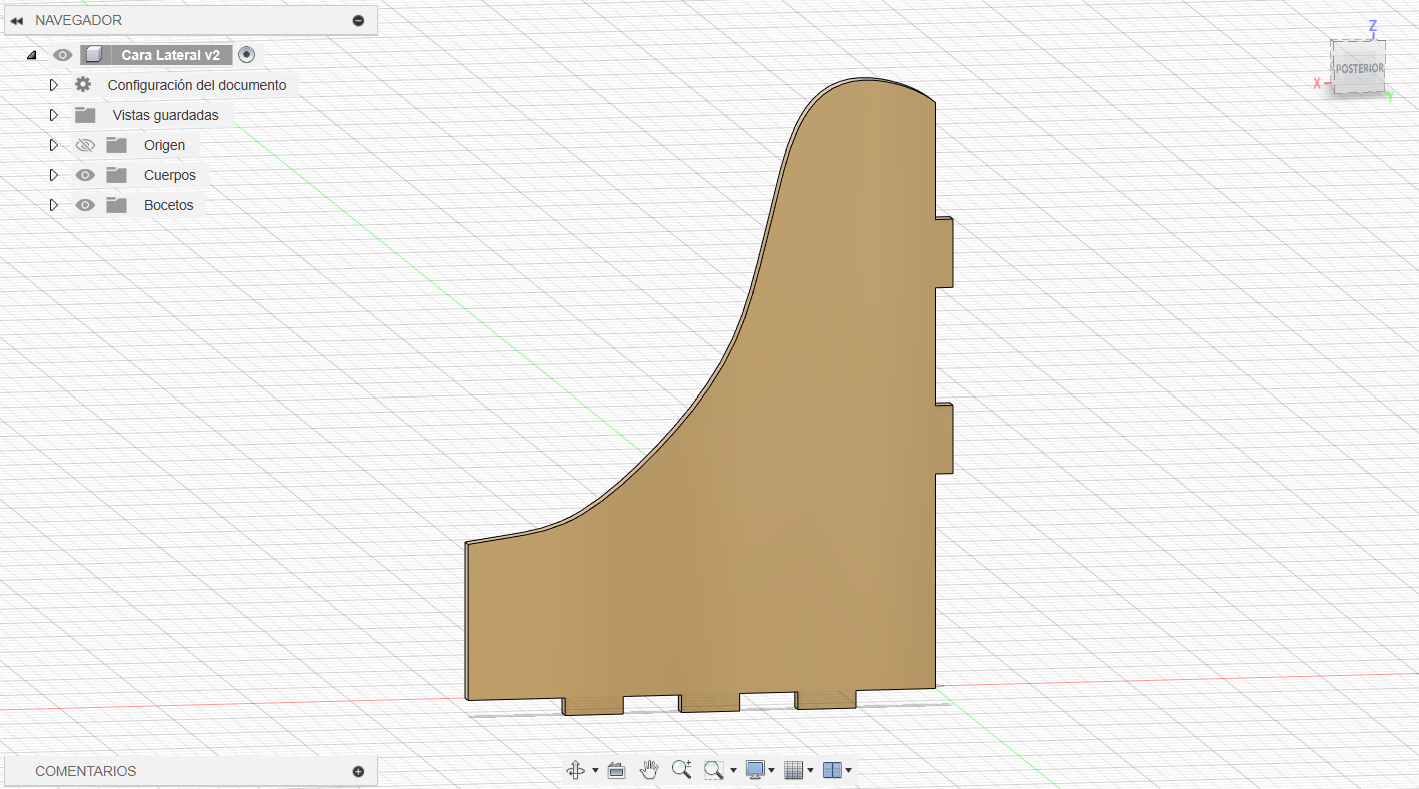
Task: Expand the Display Settings dropdown arrow
Action: click(x=772, y=771)
